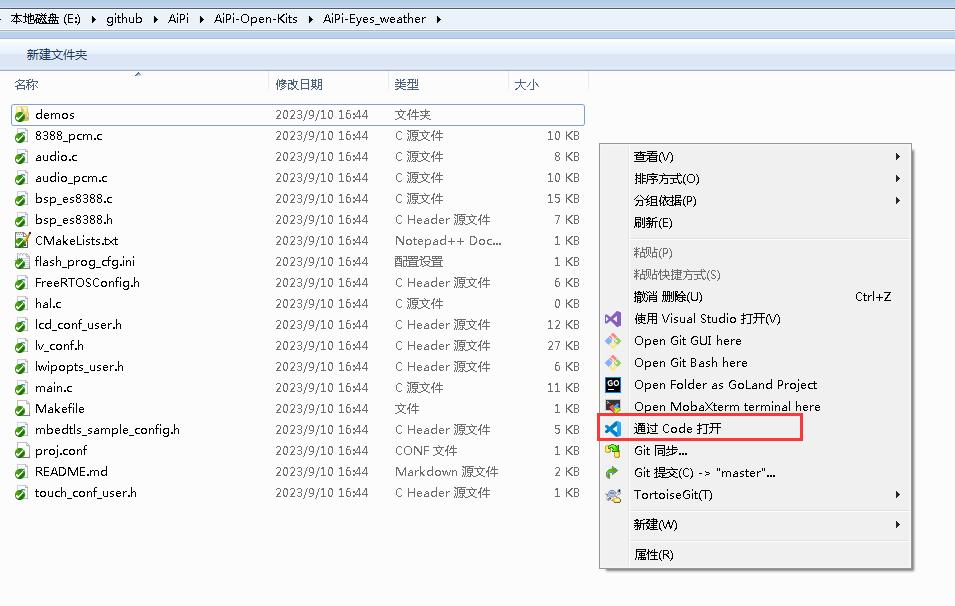
Task: Click the TortoiseGit icon
Action: (613, 495)
